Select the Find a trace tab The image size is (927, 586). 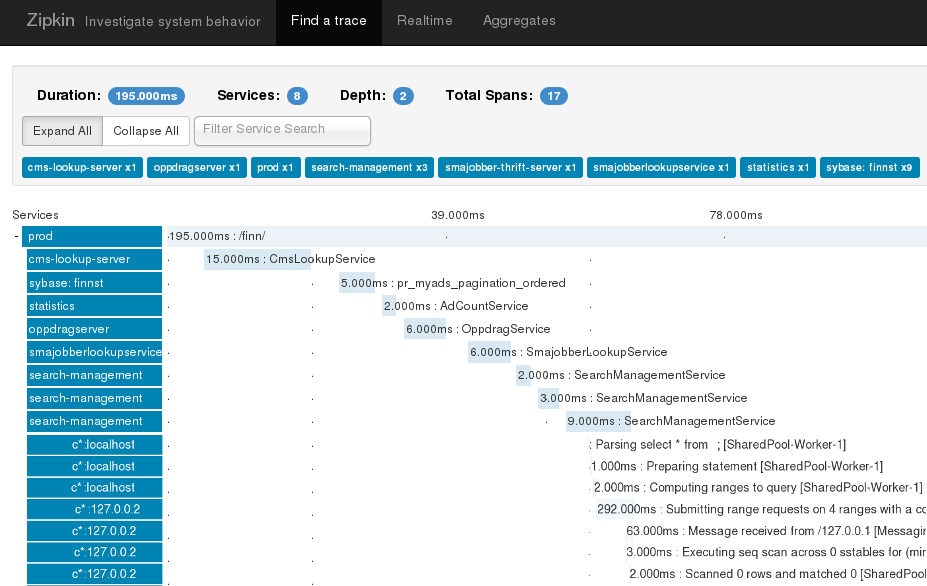click(x=328, y=21)
